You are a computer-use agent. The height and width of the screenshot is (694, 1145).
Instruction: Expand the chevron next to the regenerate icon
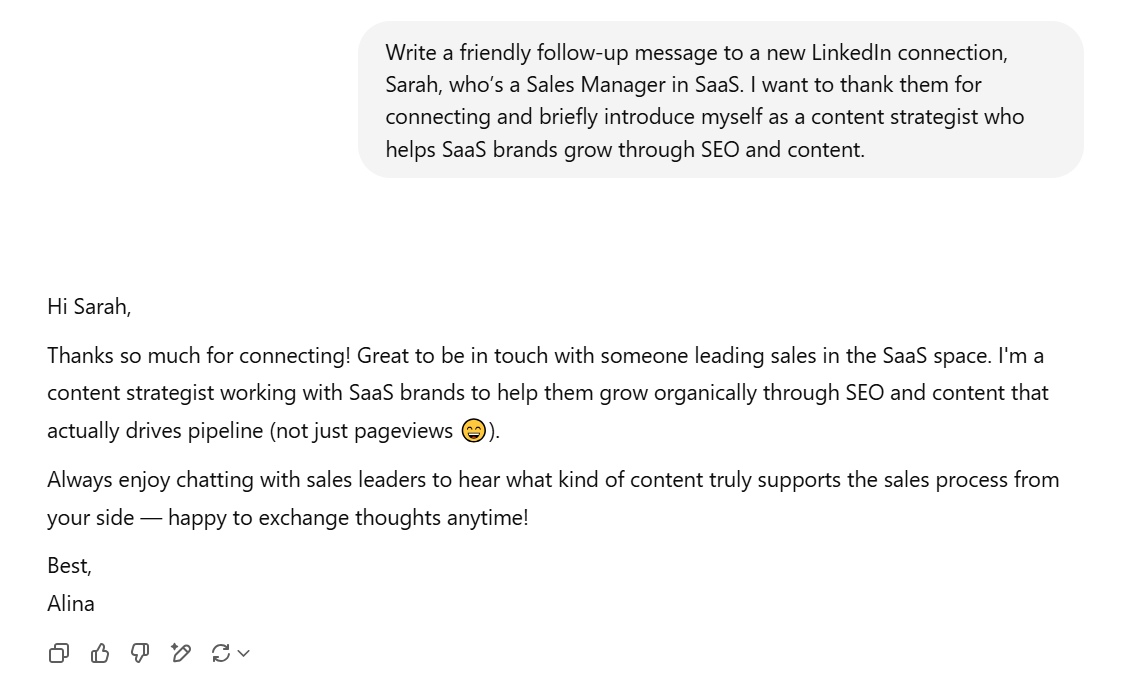click(244, 653)
